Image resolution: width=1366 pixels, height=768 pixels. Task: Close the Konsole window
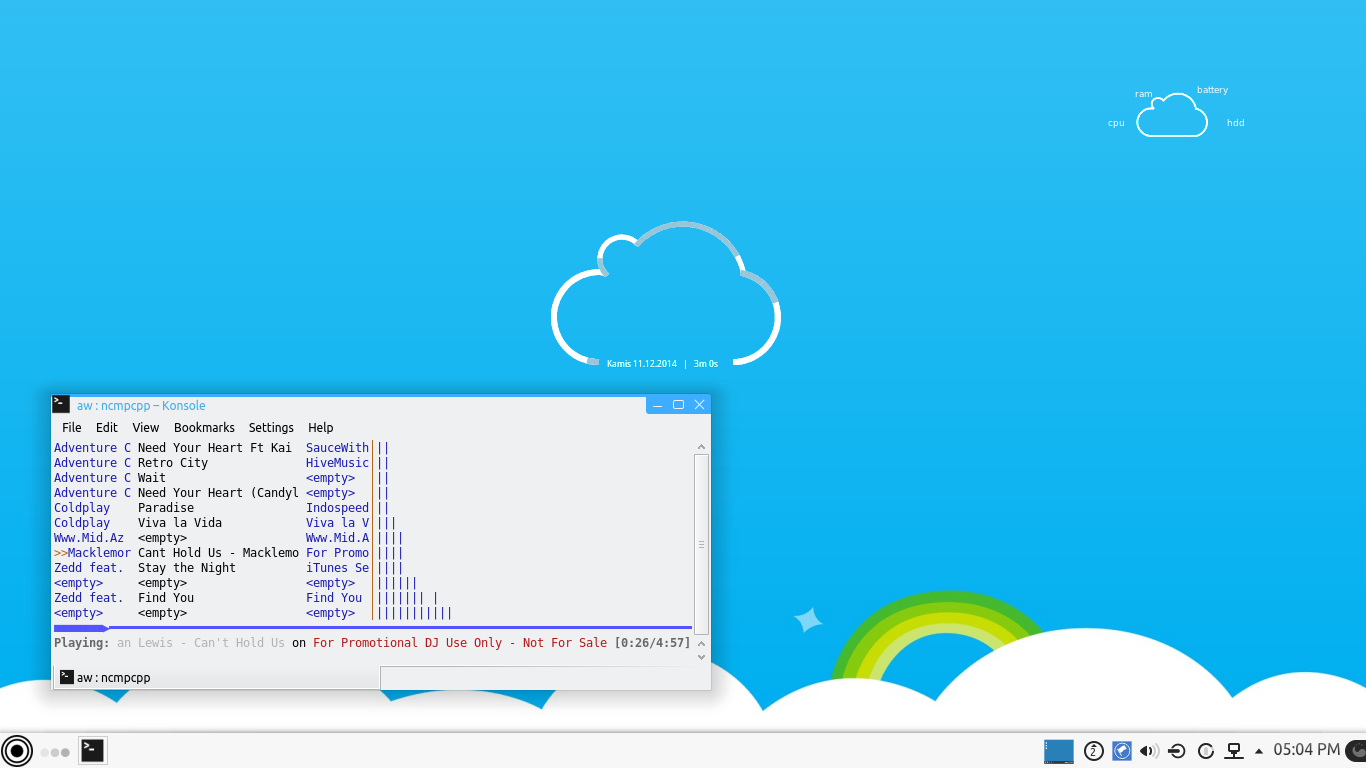(x=699, y=405)
